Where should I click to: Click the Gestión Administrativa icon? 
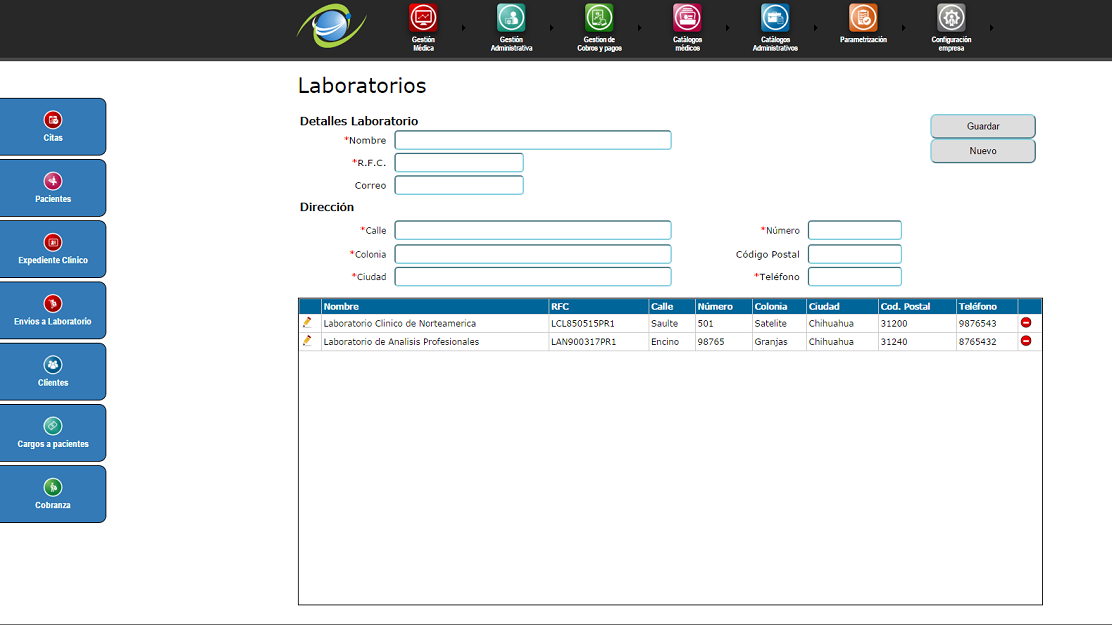pos(511,18)
